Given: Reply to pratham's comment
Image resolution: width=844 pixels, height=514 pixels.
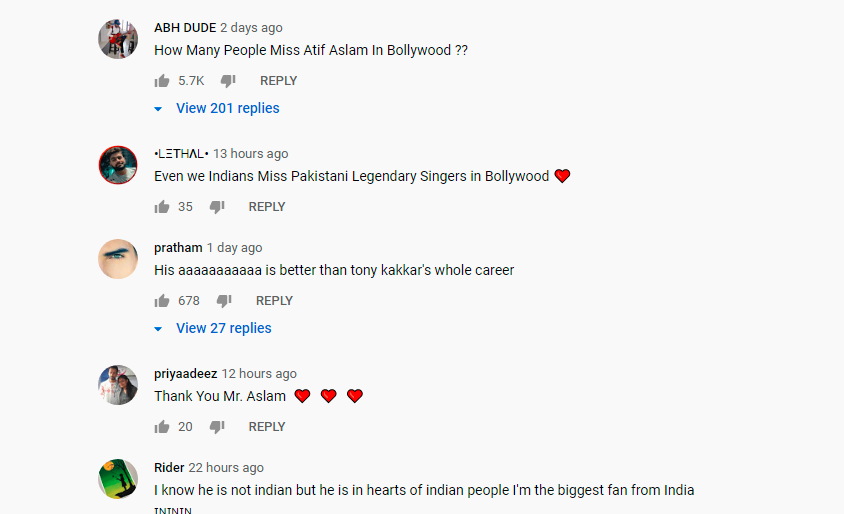Looking at the screenshot, I should [x=274, y=301].
